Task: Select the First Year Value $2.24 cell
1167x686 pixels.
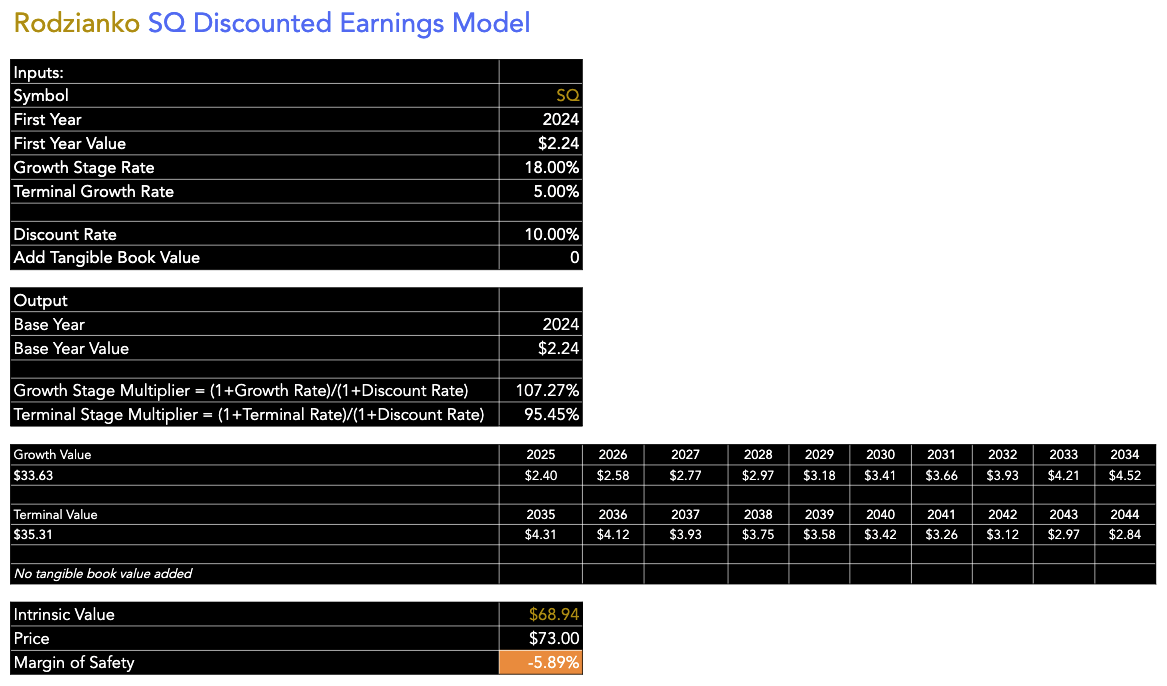Action: (540, 143)
